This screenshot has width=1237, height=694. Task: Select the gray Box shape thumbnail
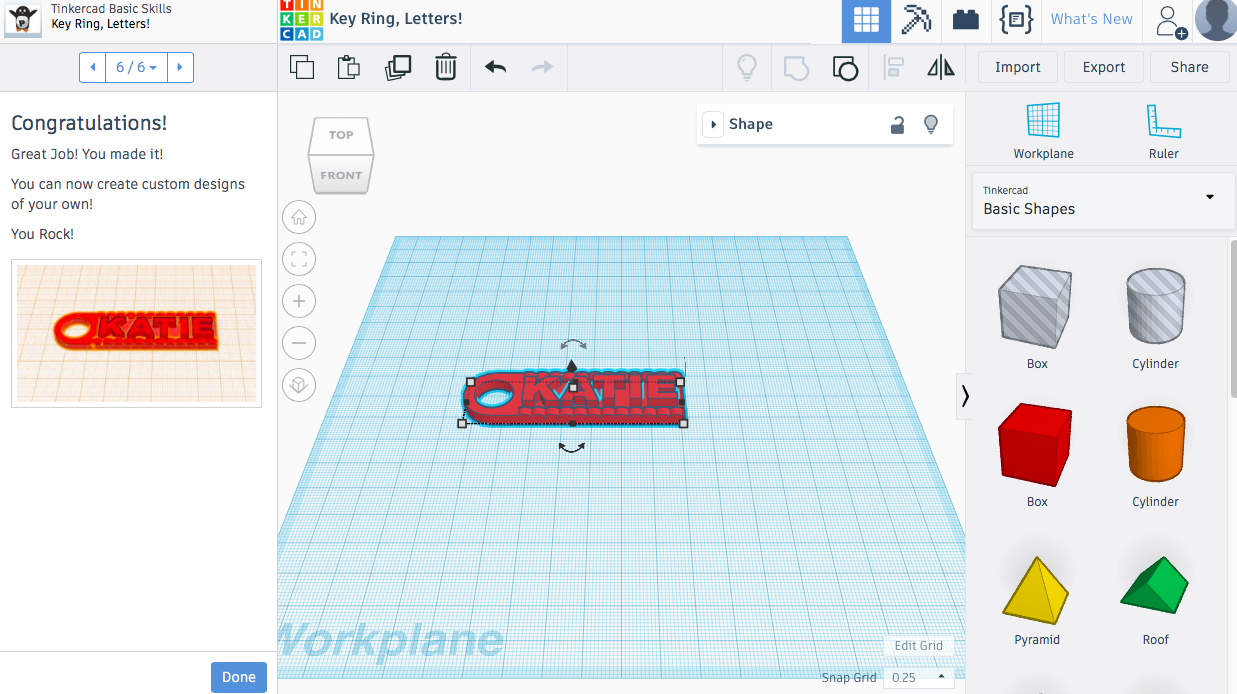pos(1036,307)
